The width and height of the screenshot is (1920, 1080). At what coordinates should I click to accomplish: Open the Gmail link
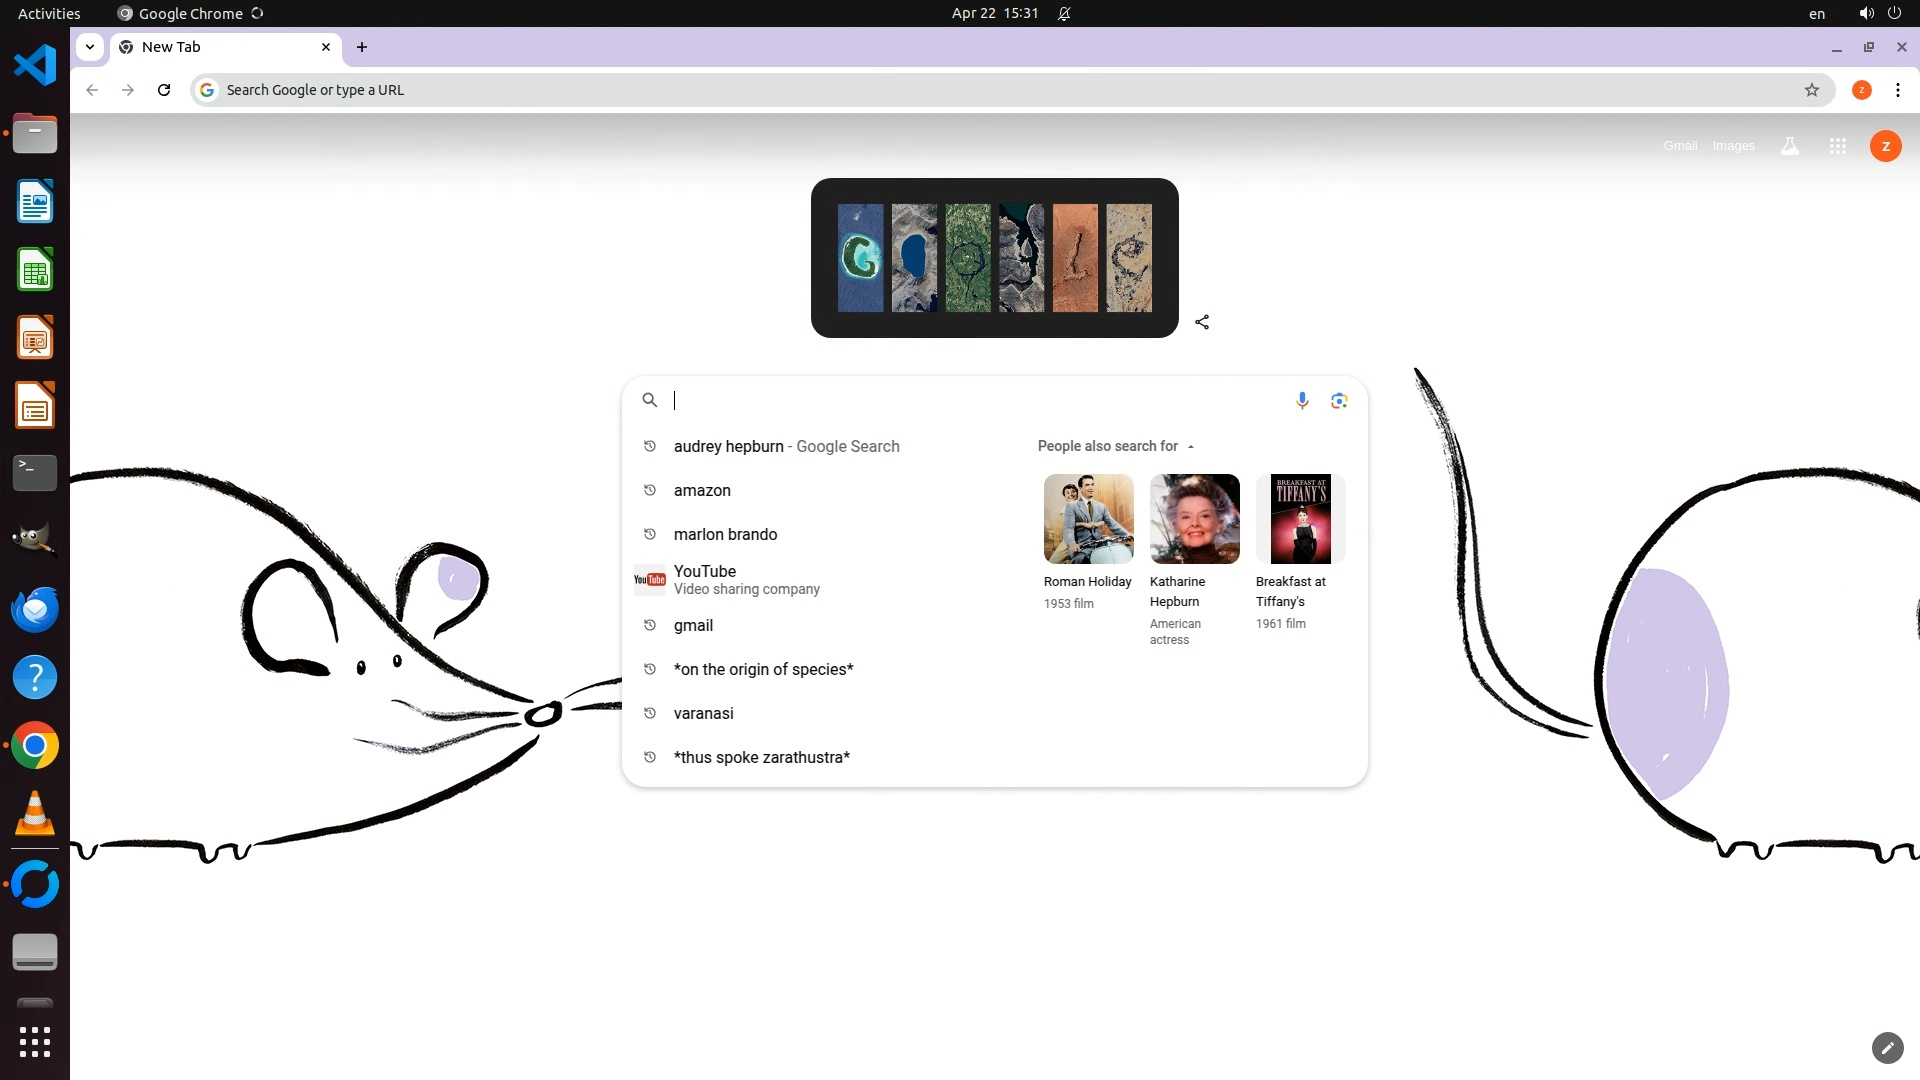[1680, 146]
